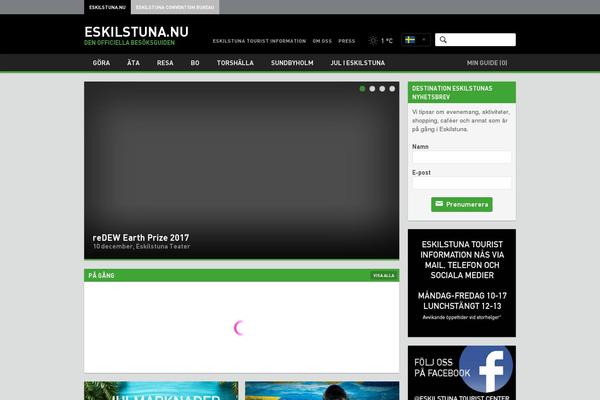Open MIN GUIDE (0)
The height and width of the screenshot is (400, 600).
(487, 63)
